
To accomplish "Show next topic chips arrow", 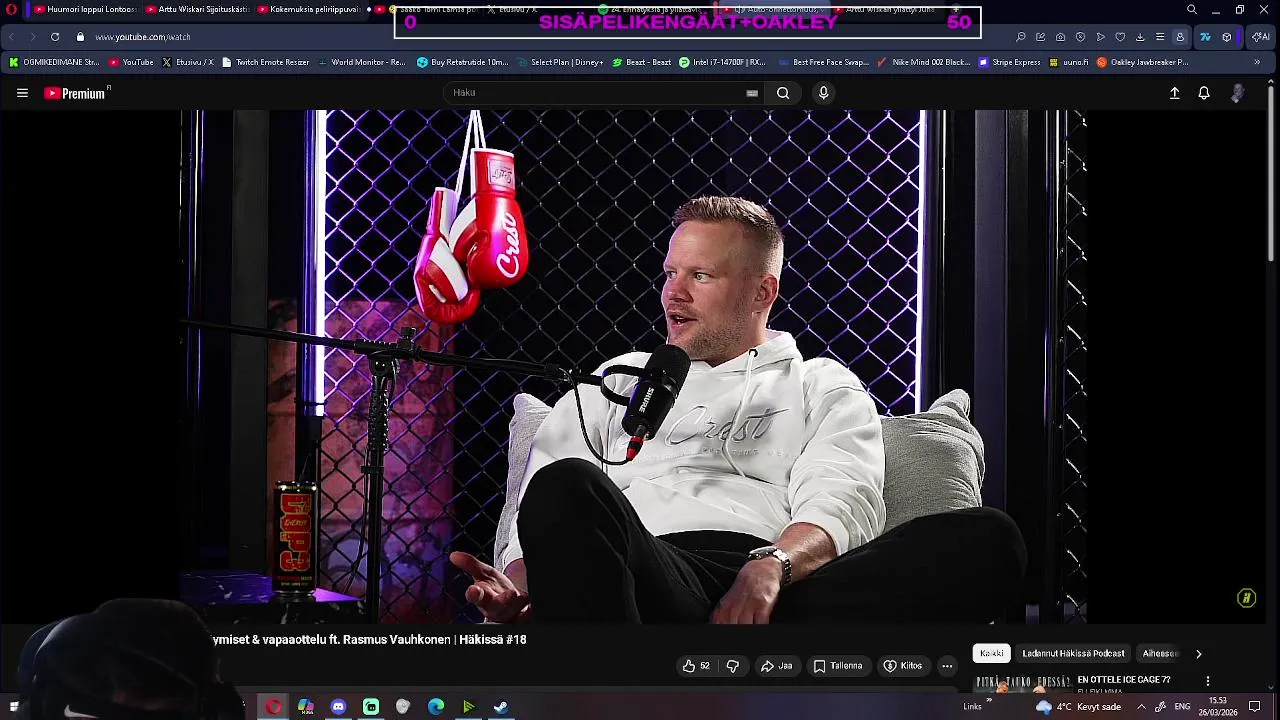I will (x=1198, y=654).
